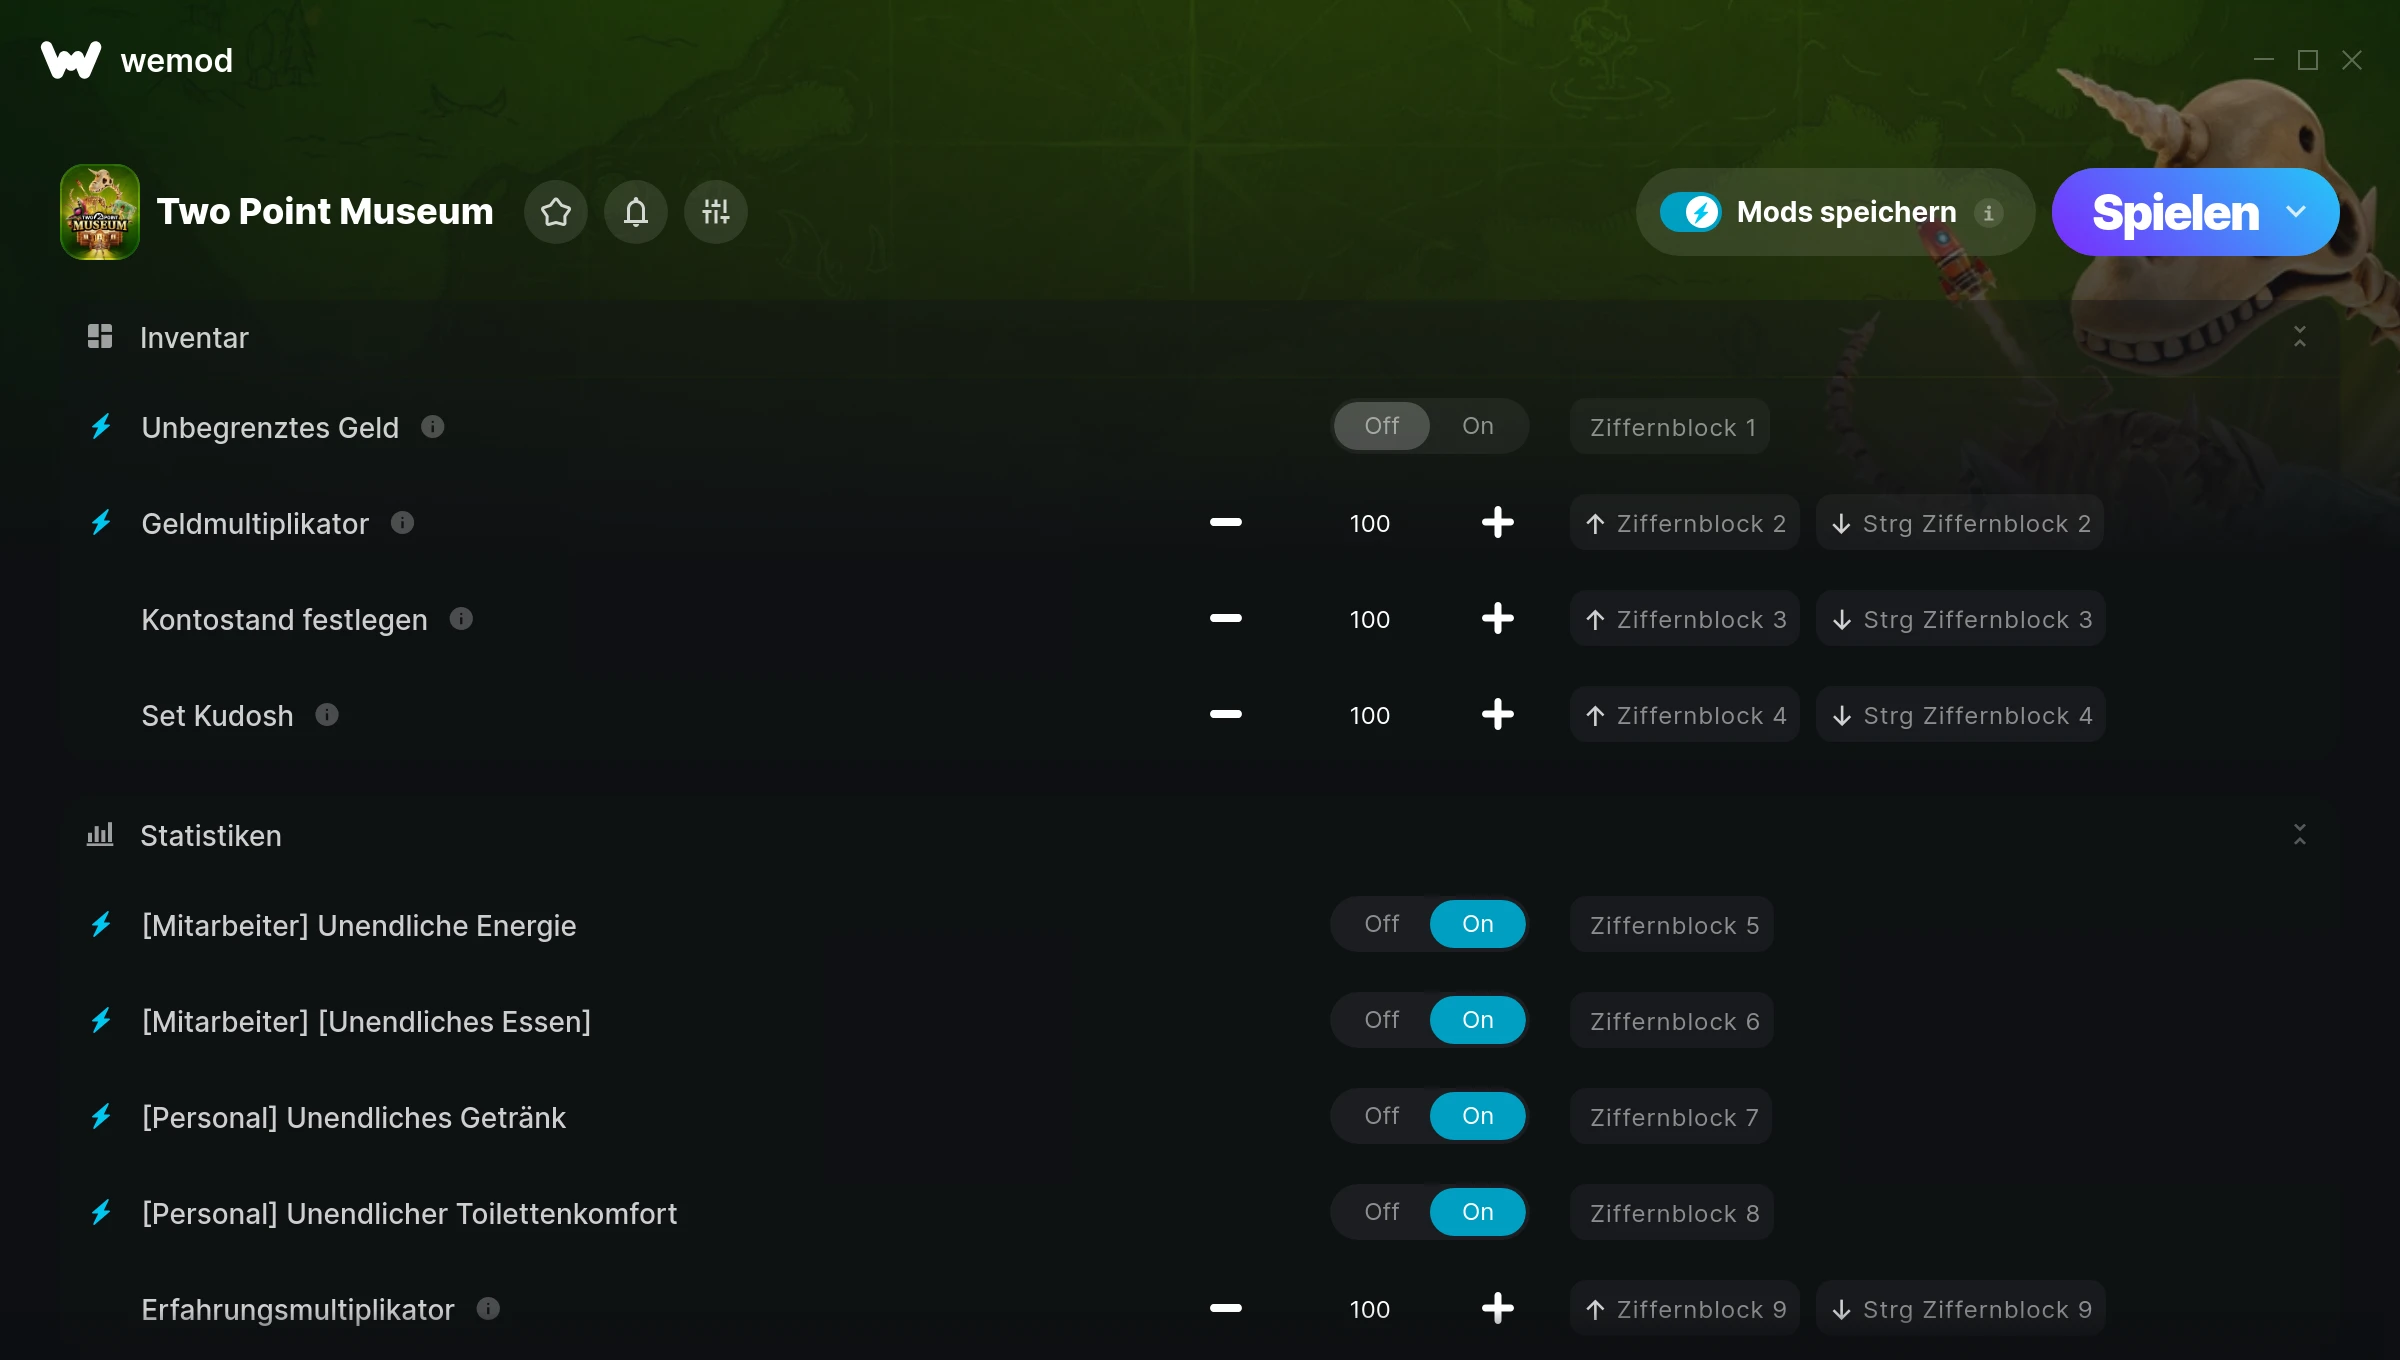
Task: Change the Strg Ziffernblock 3 hotkey
Action: click(1961, 619)
